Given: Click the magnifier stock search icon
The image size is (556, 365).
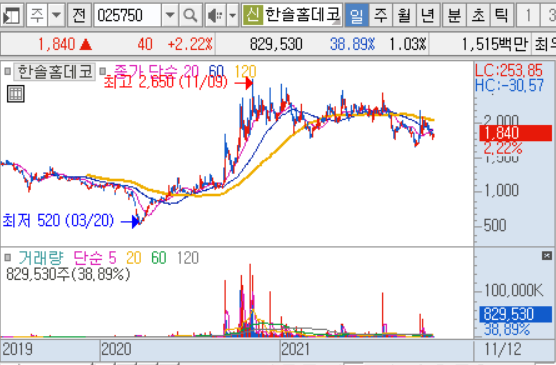Looking at the screenshot, I should (x=191, y=15).
